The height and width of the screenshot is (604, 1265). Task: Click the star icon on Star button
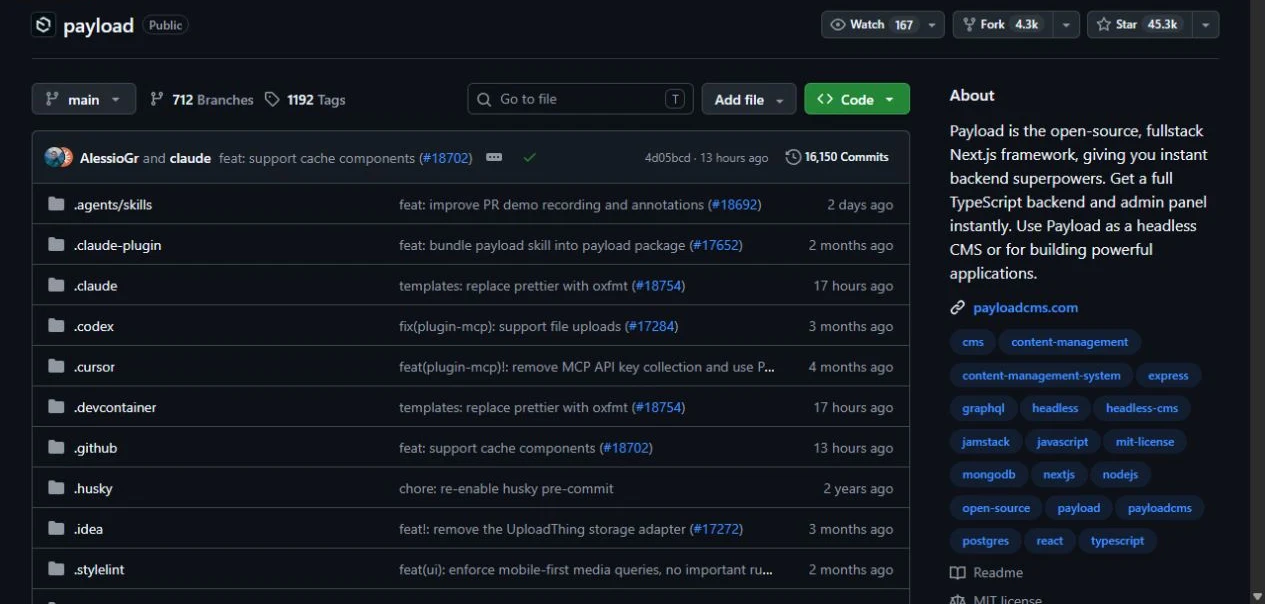coord(1104,25)
